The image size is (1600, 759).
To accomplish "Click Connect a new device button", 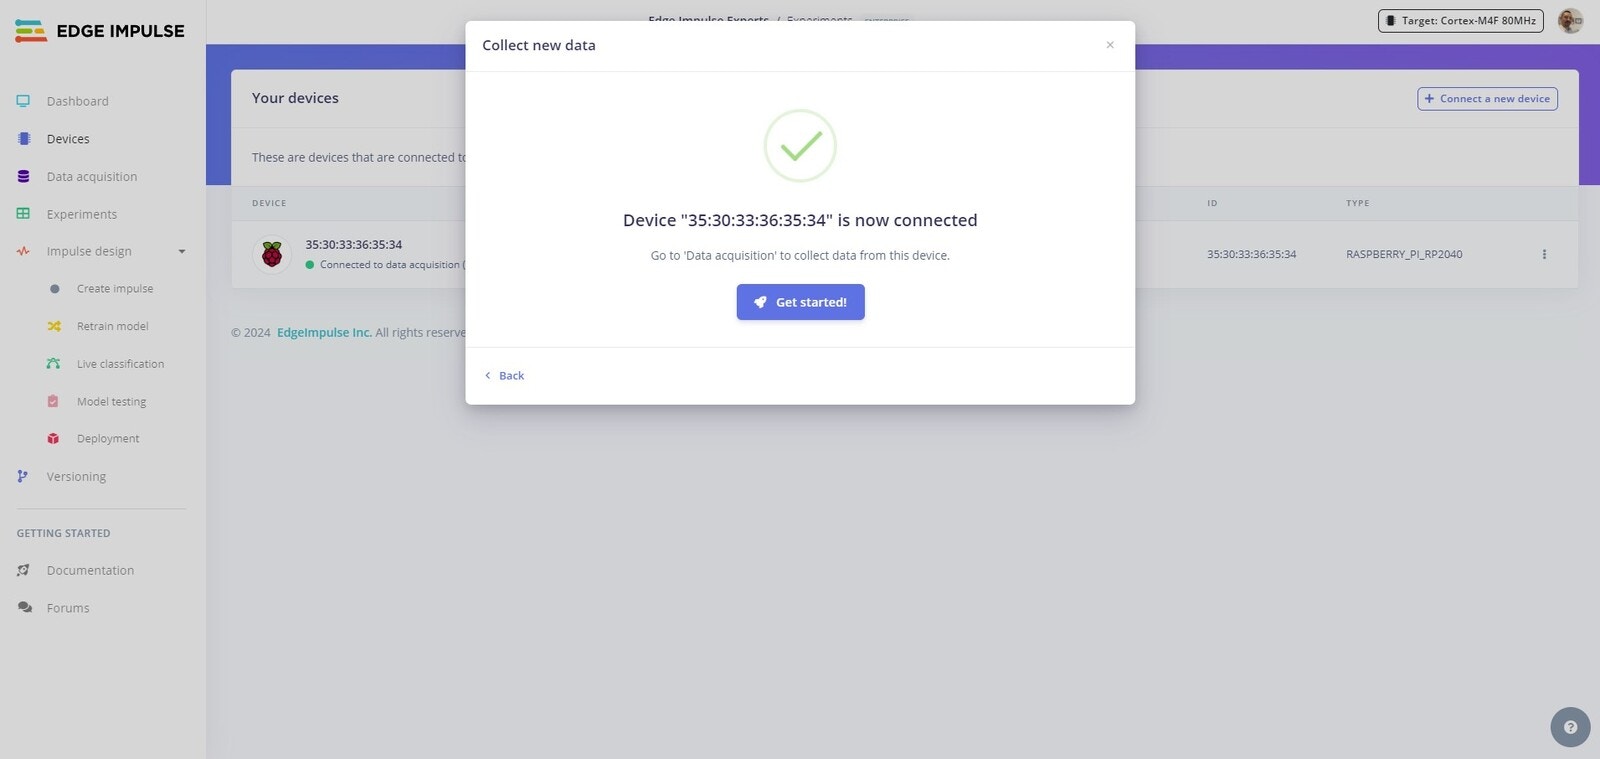I will [1487, 98].
